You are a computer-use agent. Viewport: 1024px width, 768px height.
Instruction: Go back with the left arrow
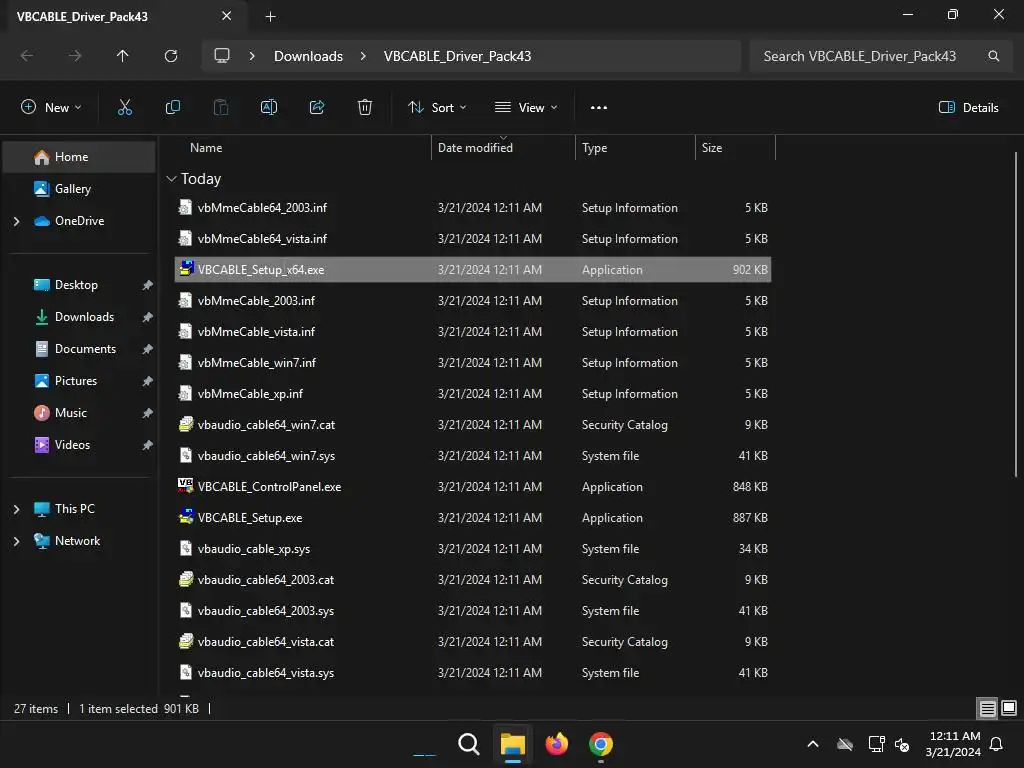[x=27, y=56]
